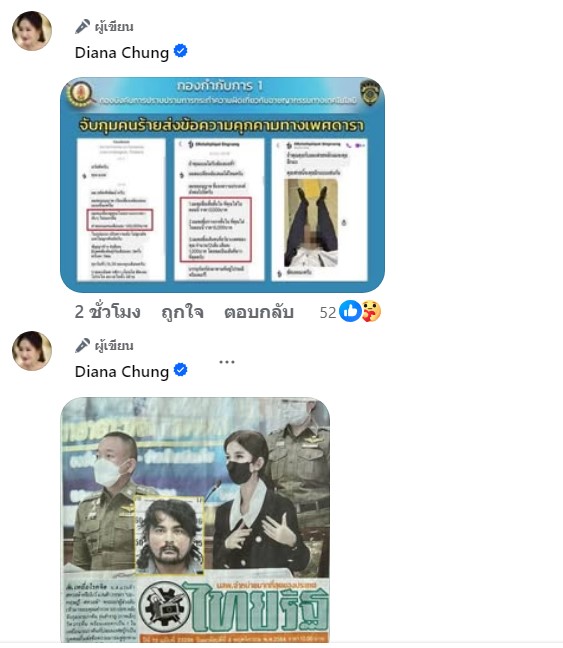
Task: View the care emoji reaction icon
Action: point(371,311)
